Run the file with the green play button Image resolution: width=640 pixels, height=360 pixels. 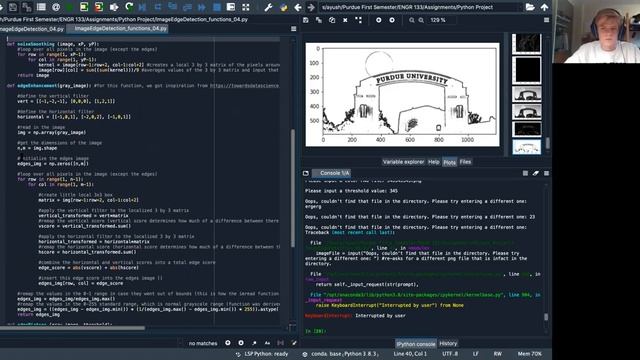(70, 7)
